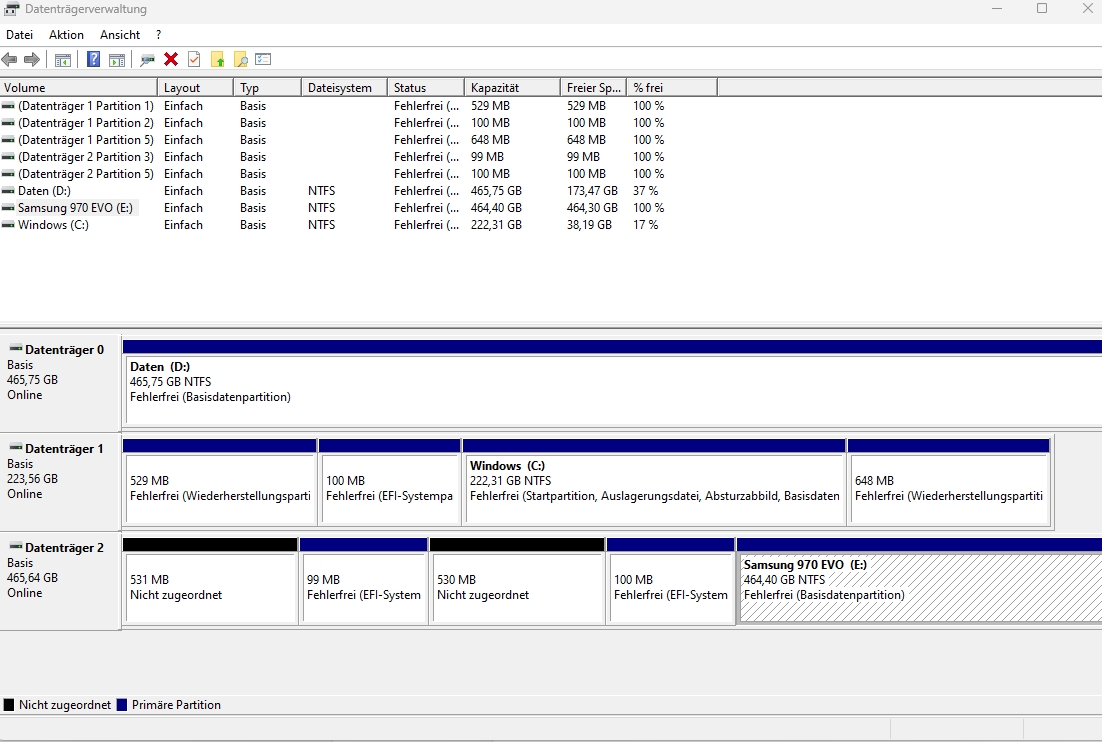Click the yellow folder with green arrow icon
This screenshot has height=742, width=1102.
pos(218,60)
